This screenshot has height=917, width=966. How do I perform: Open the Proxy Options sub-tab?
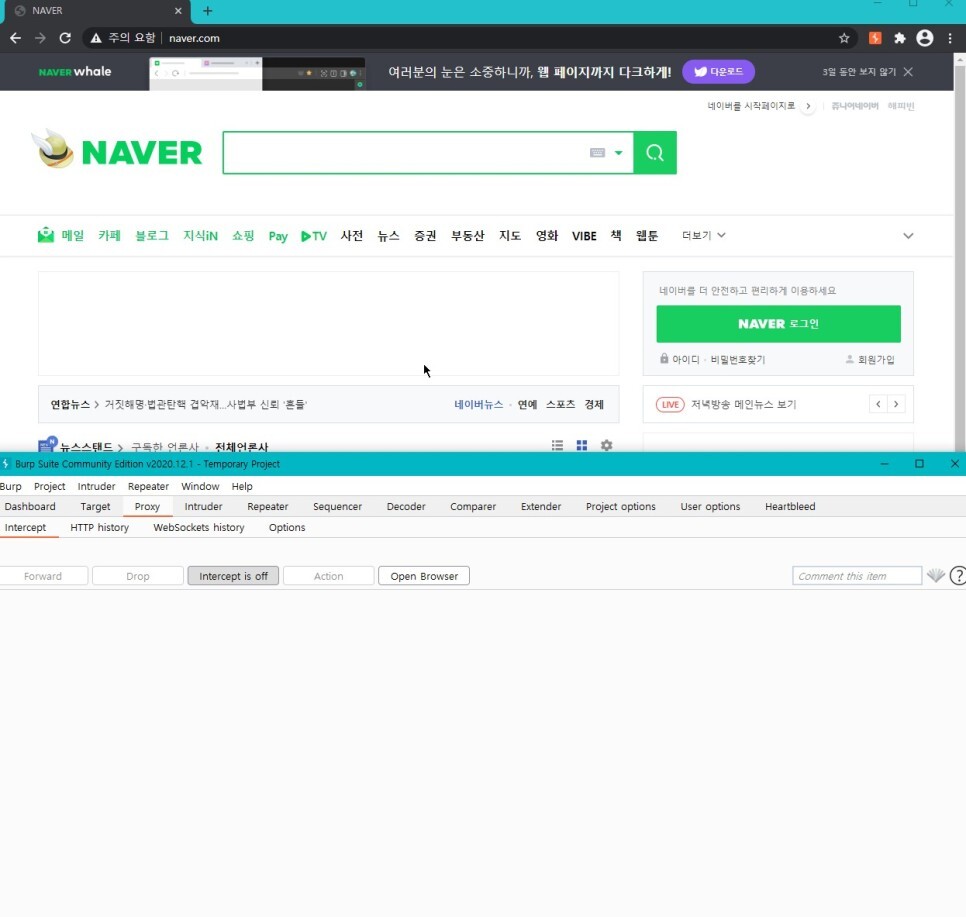click(287, 528)
